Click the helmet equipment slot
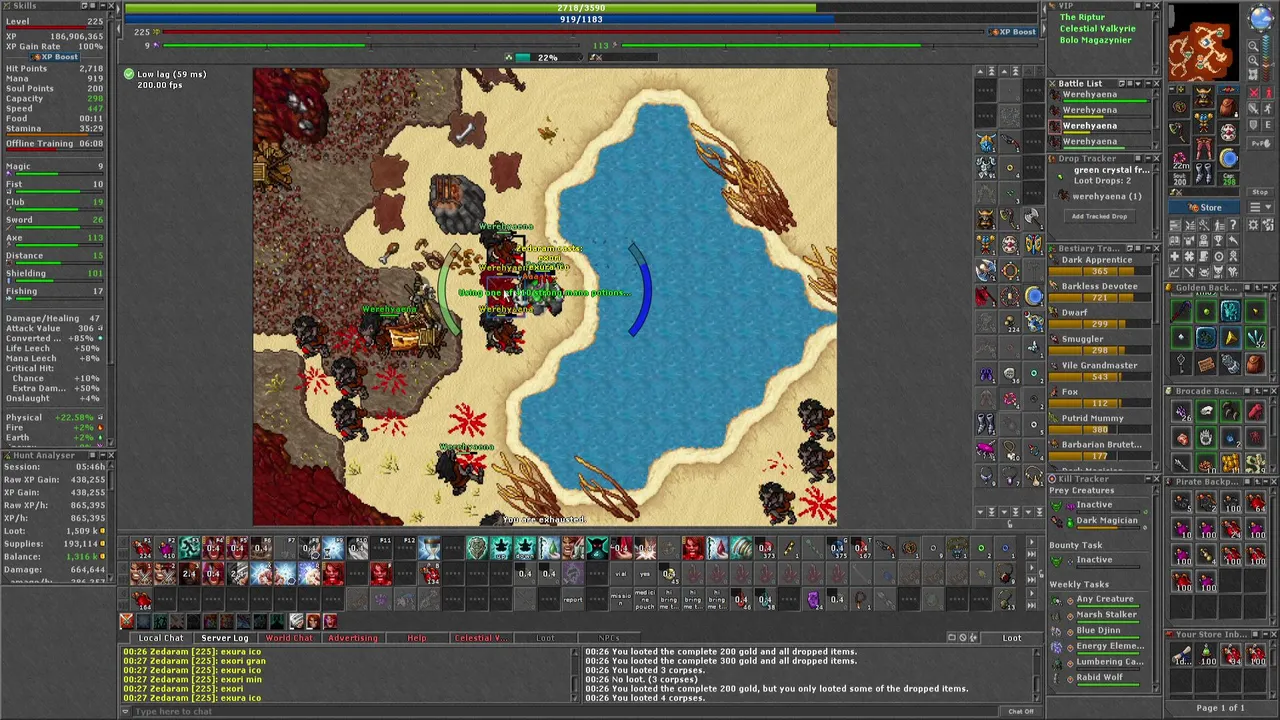Screen dimensions: 1280x720 1203,96
